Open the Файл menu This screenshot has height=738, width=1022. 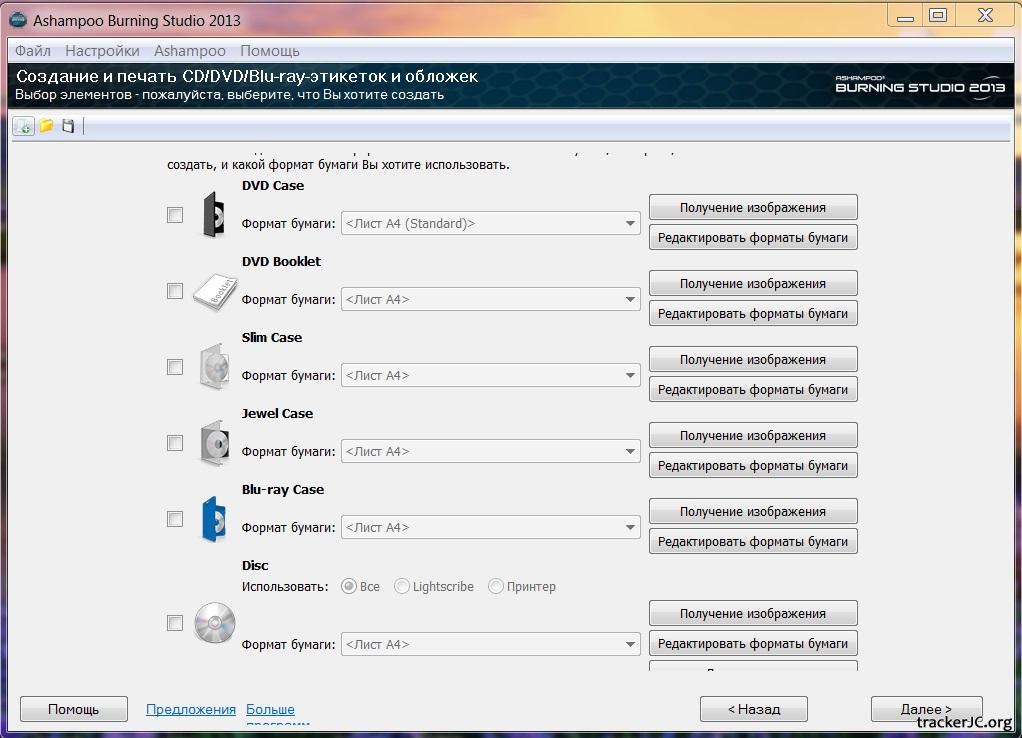[33, 51]
